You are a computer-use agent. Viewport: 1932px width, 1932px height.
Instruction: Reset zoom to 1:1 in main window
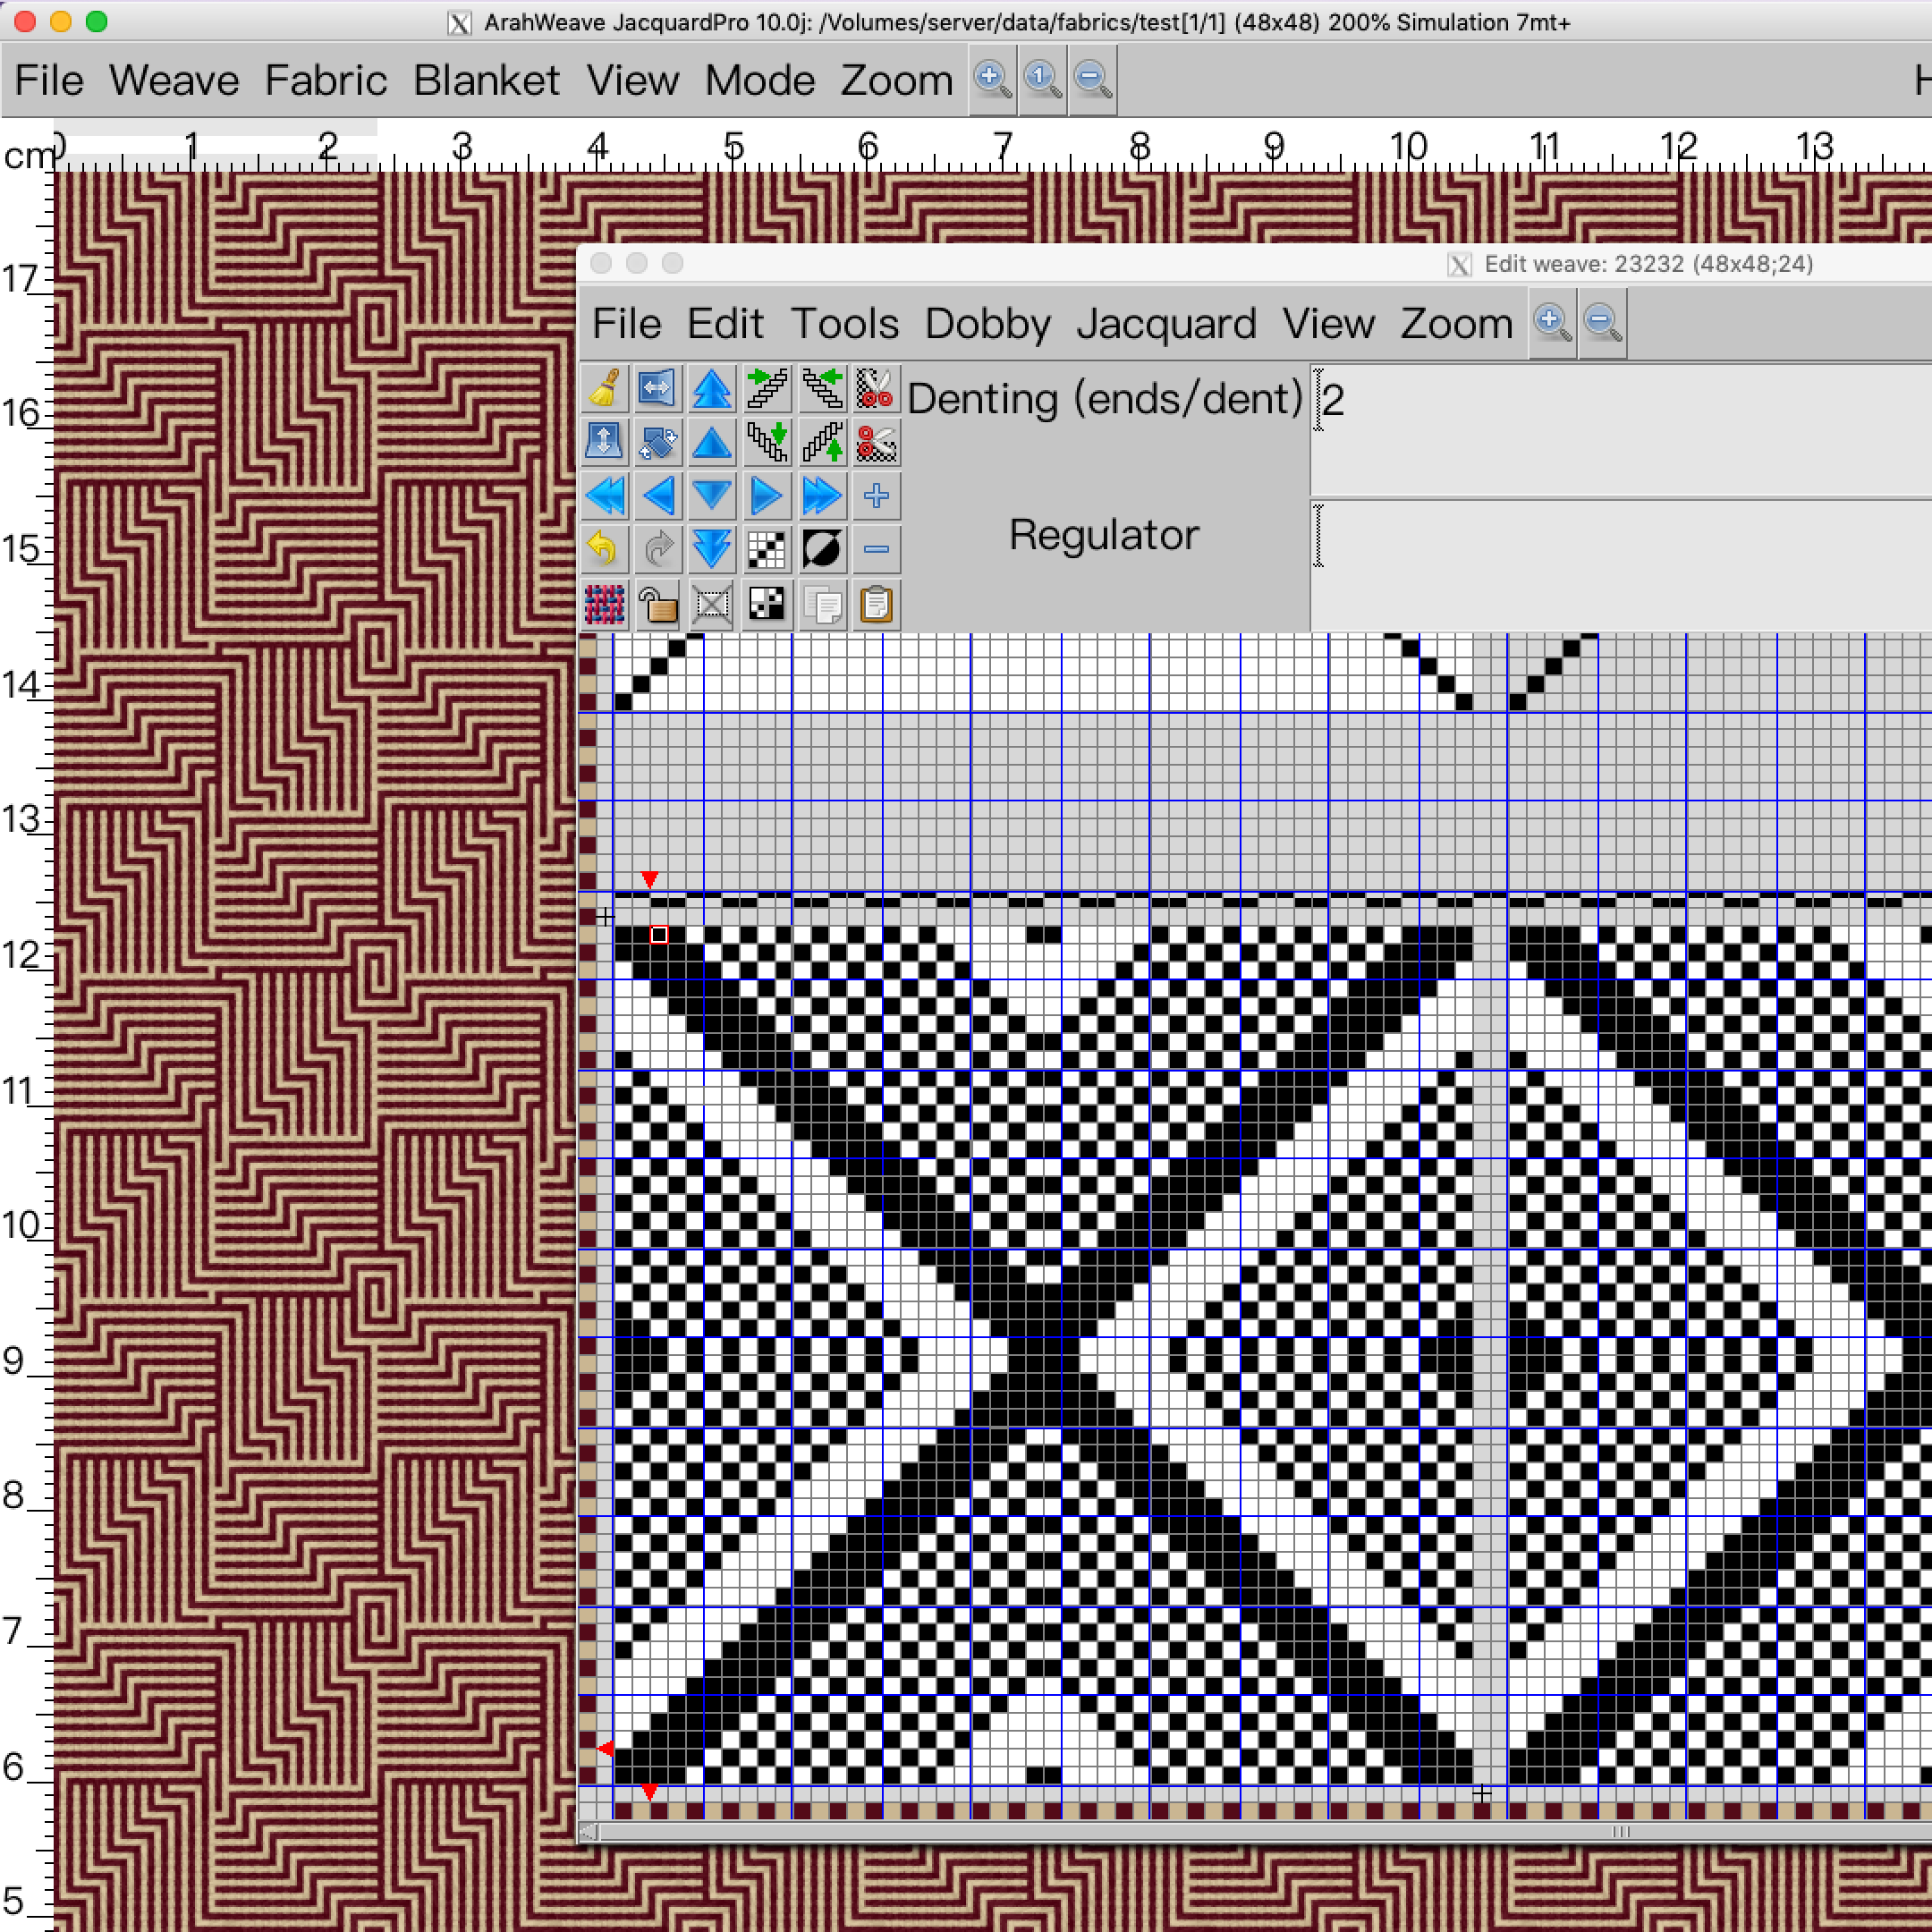click(1043, 79)
